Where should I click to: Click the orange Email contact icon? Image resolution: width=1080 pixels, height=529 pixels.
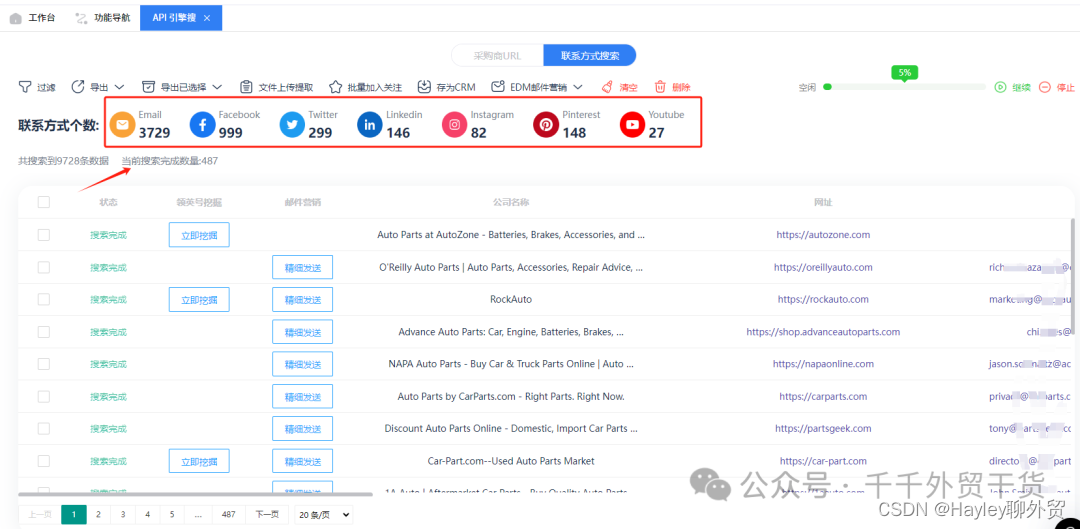point(122,125)
